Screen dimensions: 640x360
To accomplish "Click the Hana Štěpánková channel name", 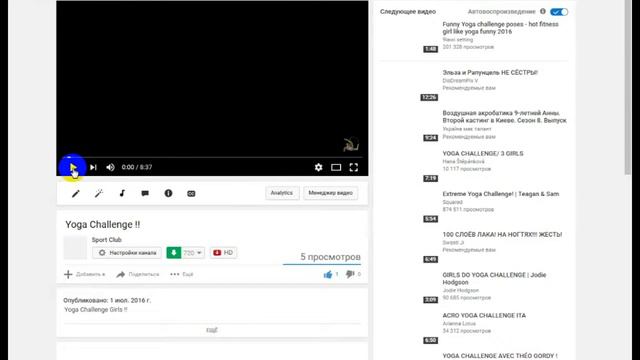I will pyautogui.click(x=463, y=162).
